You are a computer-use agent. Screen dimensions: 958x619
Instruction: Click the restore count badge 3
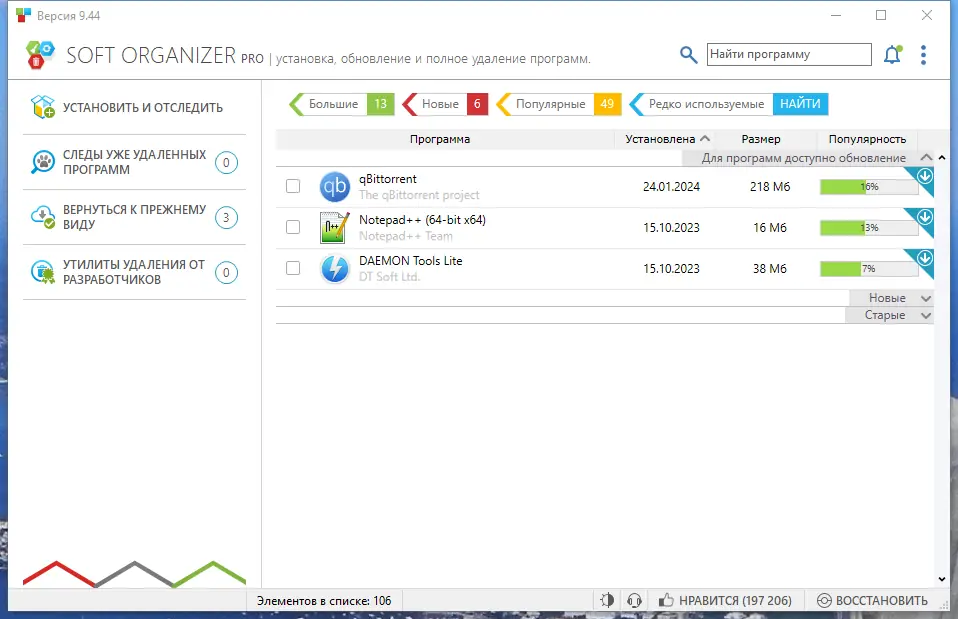pos(226,218)
